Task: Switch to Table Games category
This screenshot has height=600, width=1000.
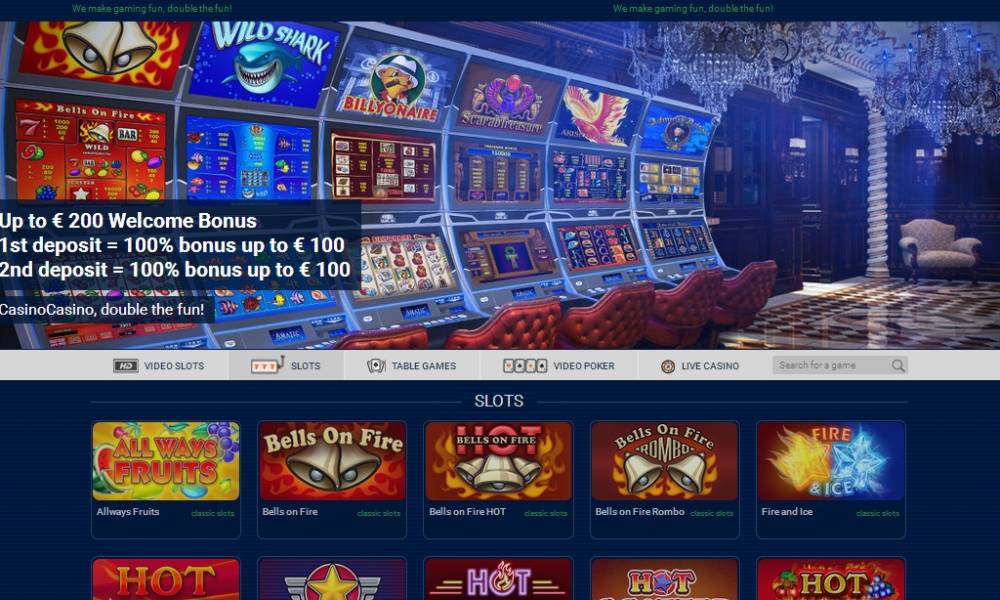Action: click(x=411, y=365)
